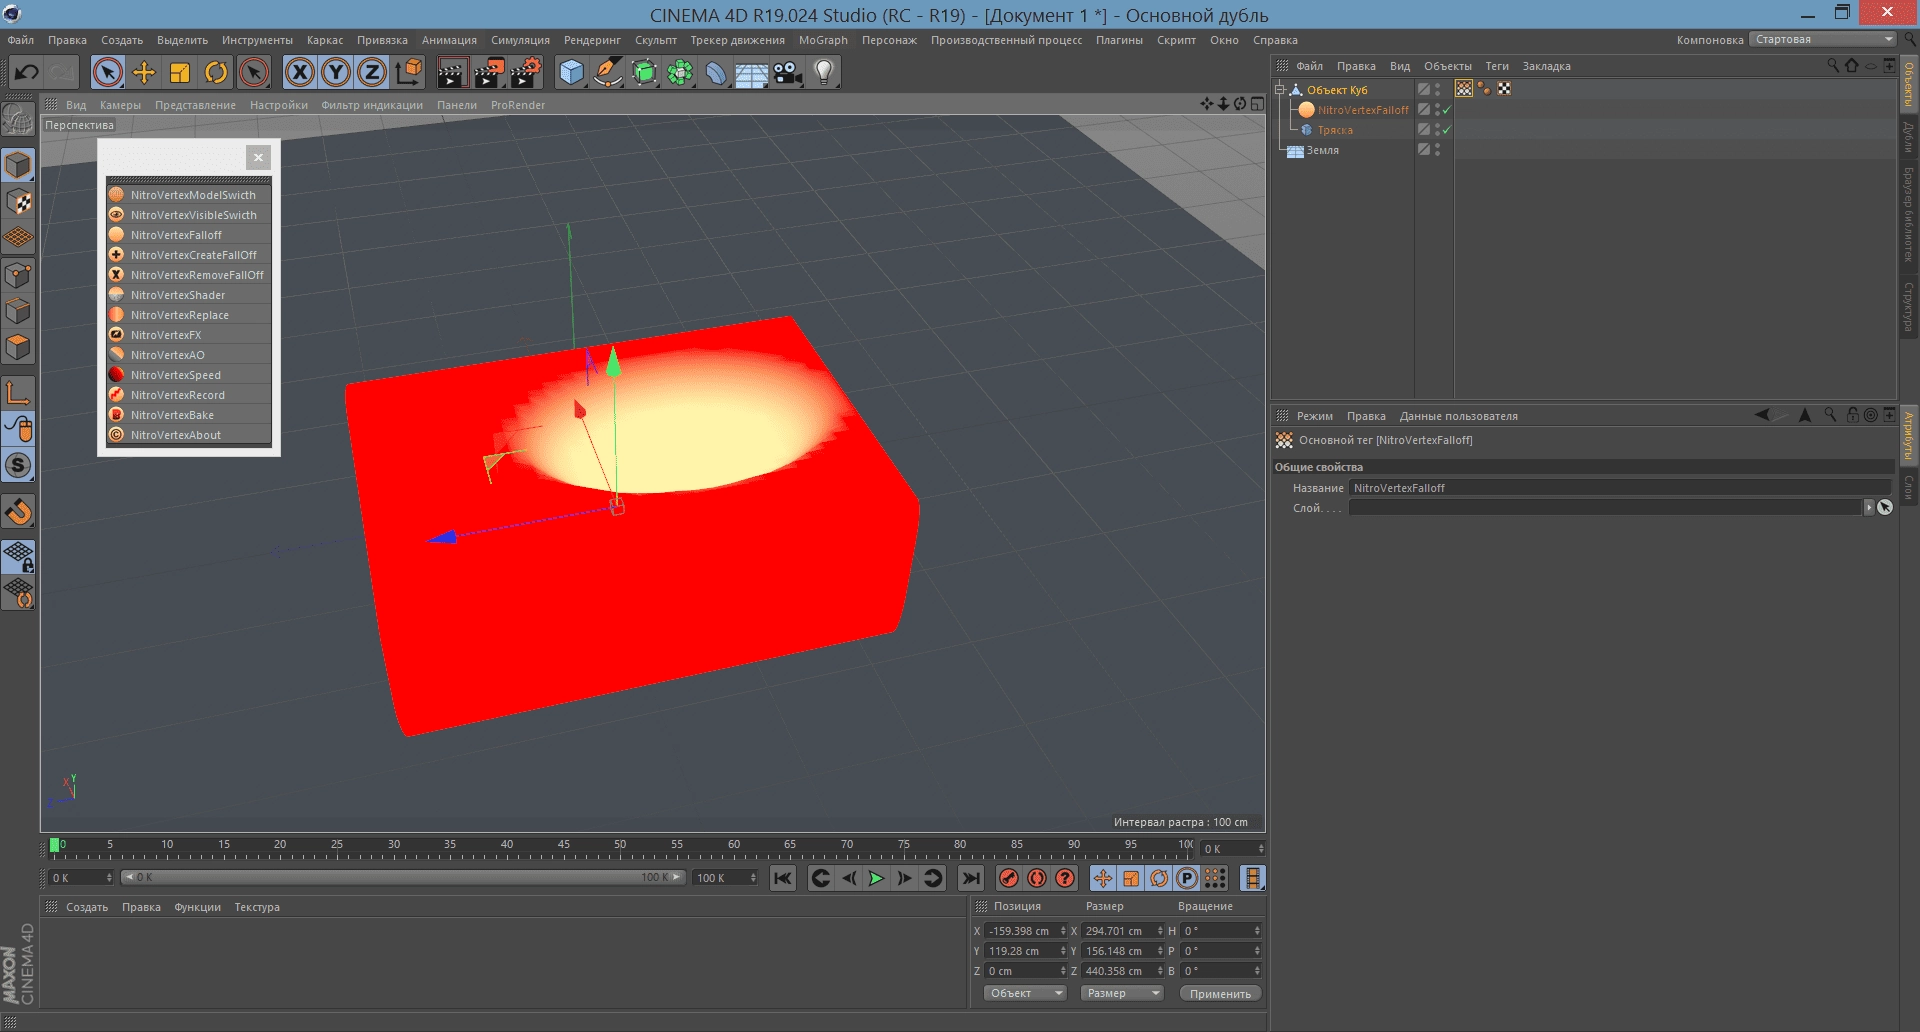The image size is (1920, 1032).
Task: Collapse the Объект Куб tree item
Action: [x=1279, y=89]
